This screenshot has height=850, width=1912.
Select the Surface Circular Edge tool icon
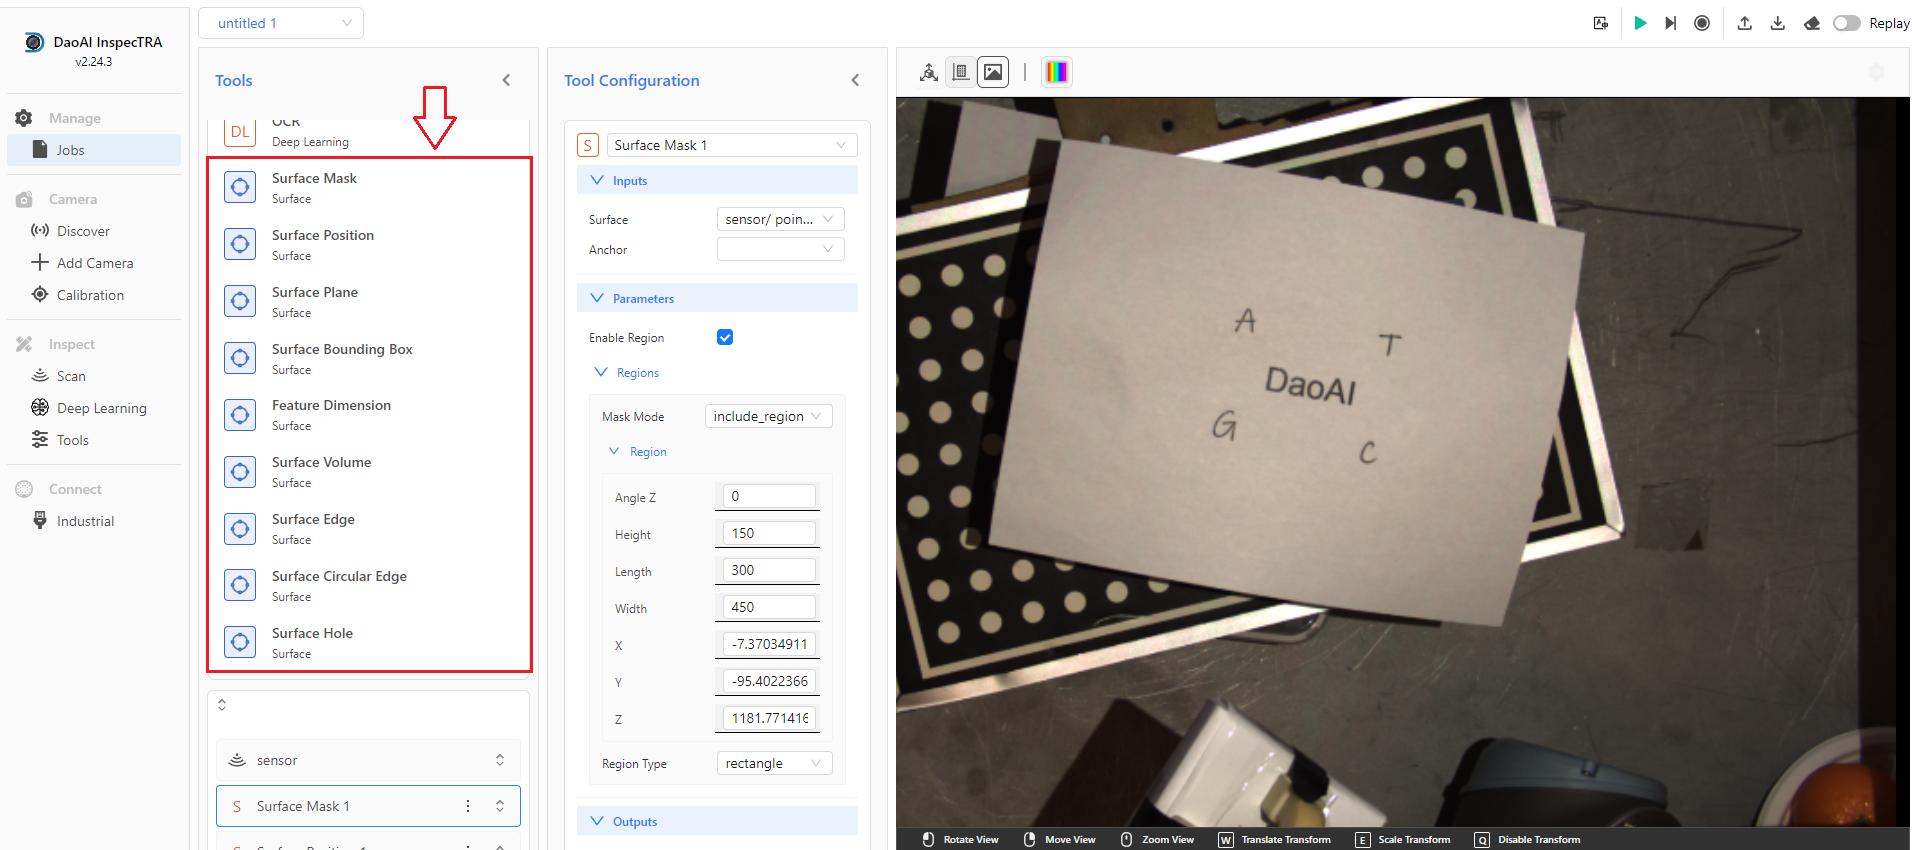coord(240,585)
